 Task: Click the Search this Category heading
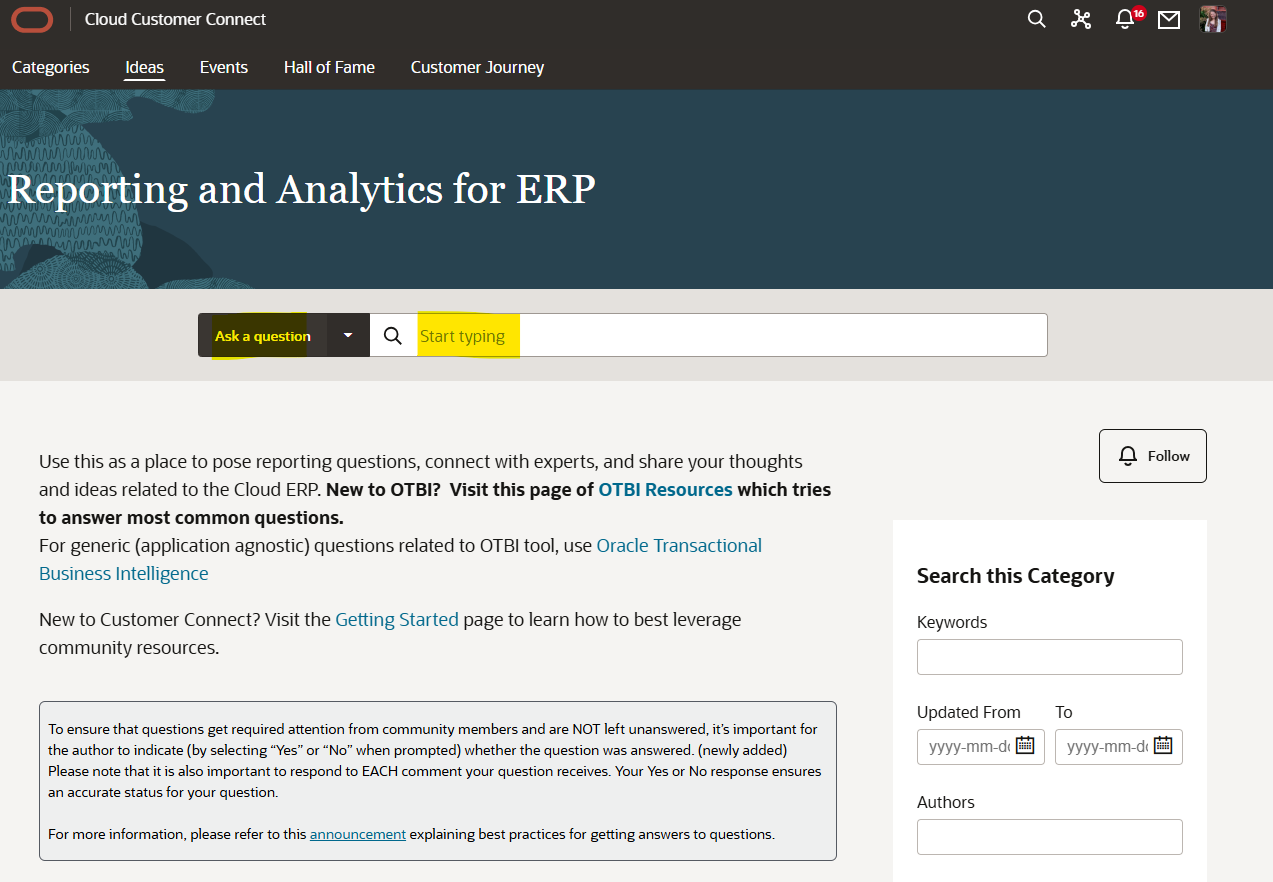[1015, 576]
